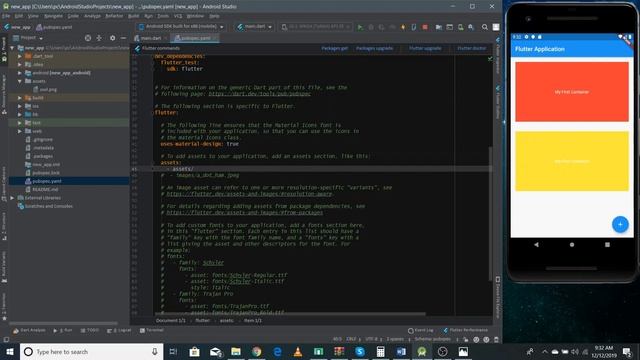The height and width of the screenshot is (360, 640).
Task: Click the 'assets' breadcrumb at editor bottom
Action: coord(227,320)
